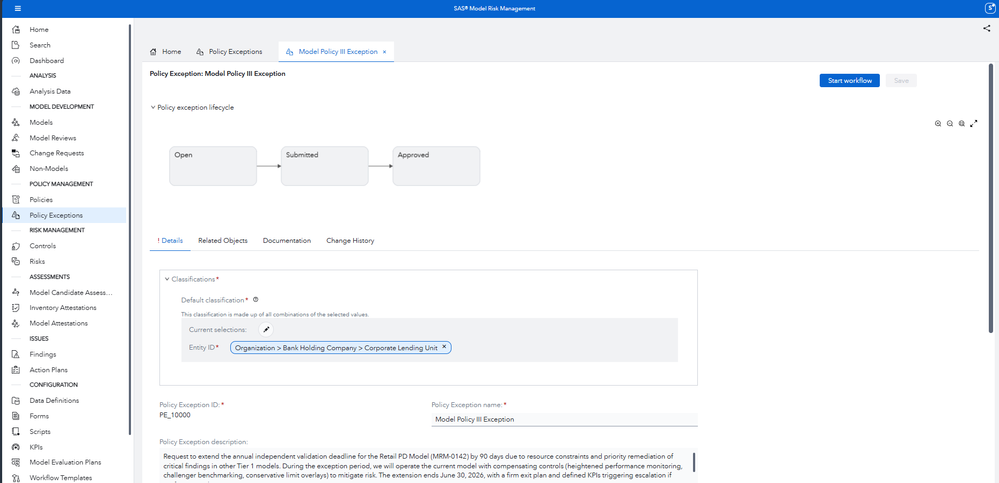Click the Risks icon in sidebar

[x=16, y=261]
